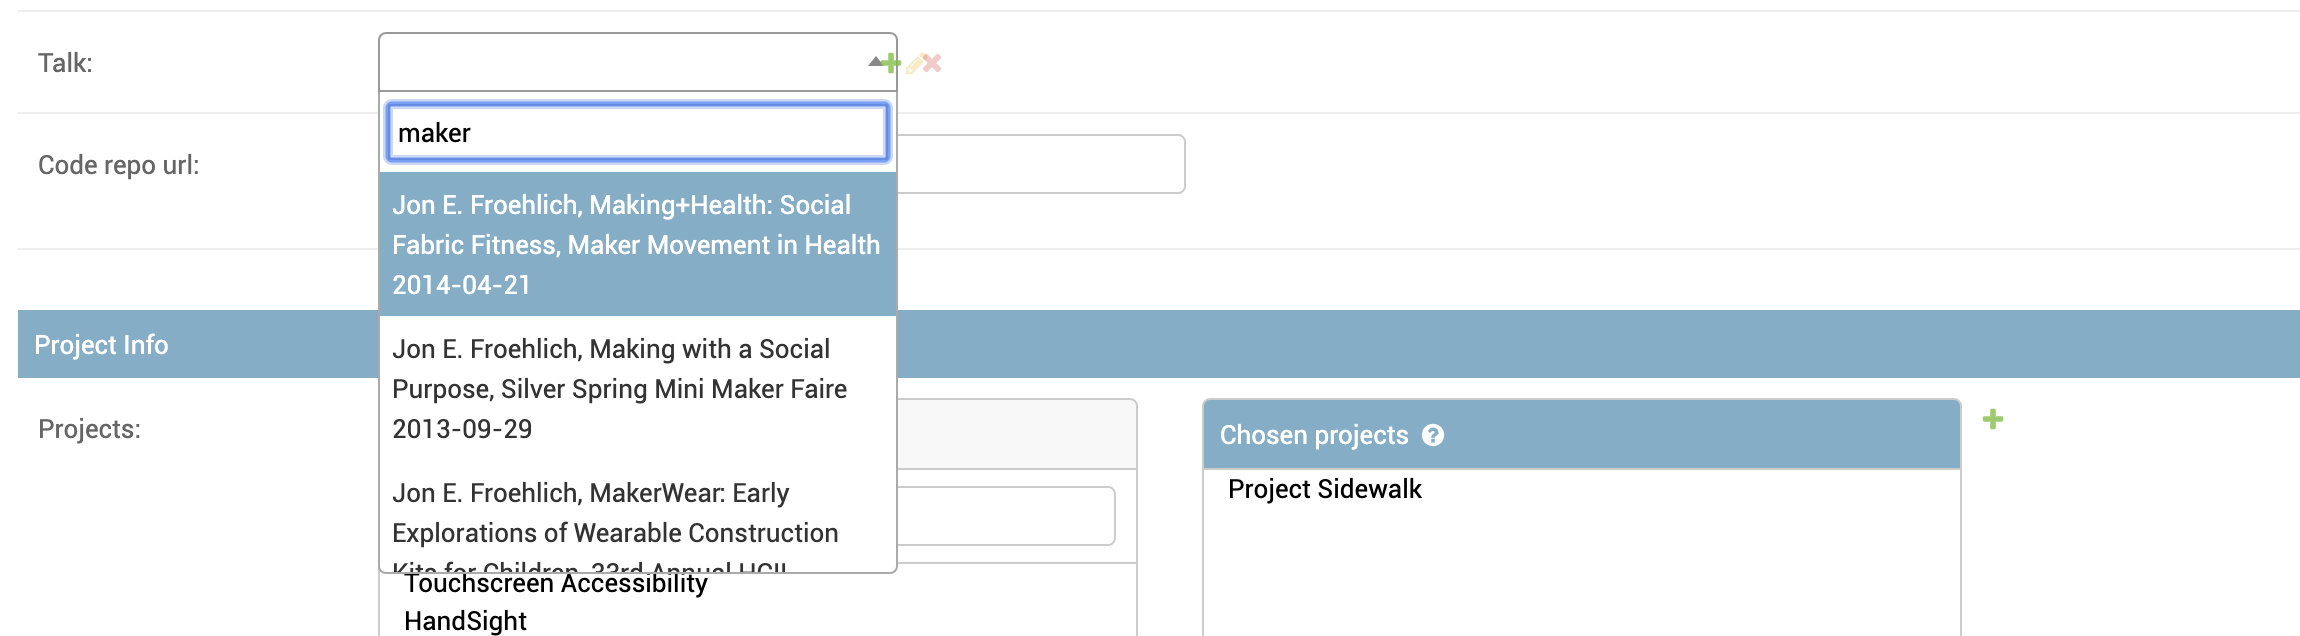The height and width of the screenshot is (636, 2300).
Task: Select Touchscreen Accessibility in the projects list
Action: (556, 583)
